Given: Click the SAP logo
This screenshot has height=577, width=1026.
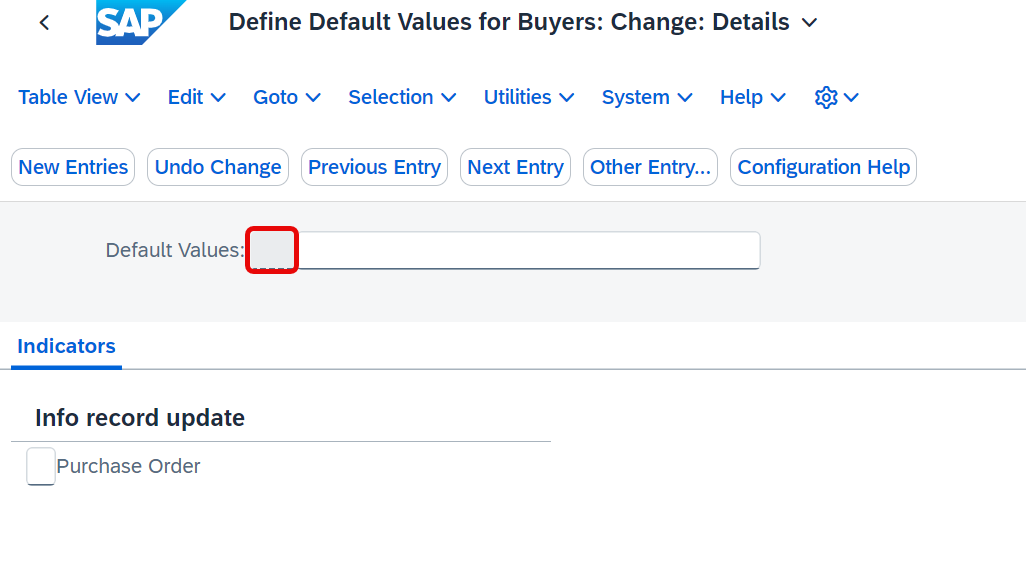Looking at the screenshot, I should click(x=140, y=22).
